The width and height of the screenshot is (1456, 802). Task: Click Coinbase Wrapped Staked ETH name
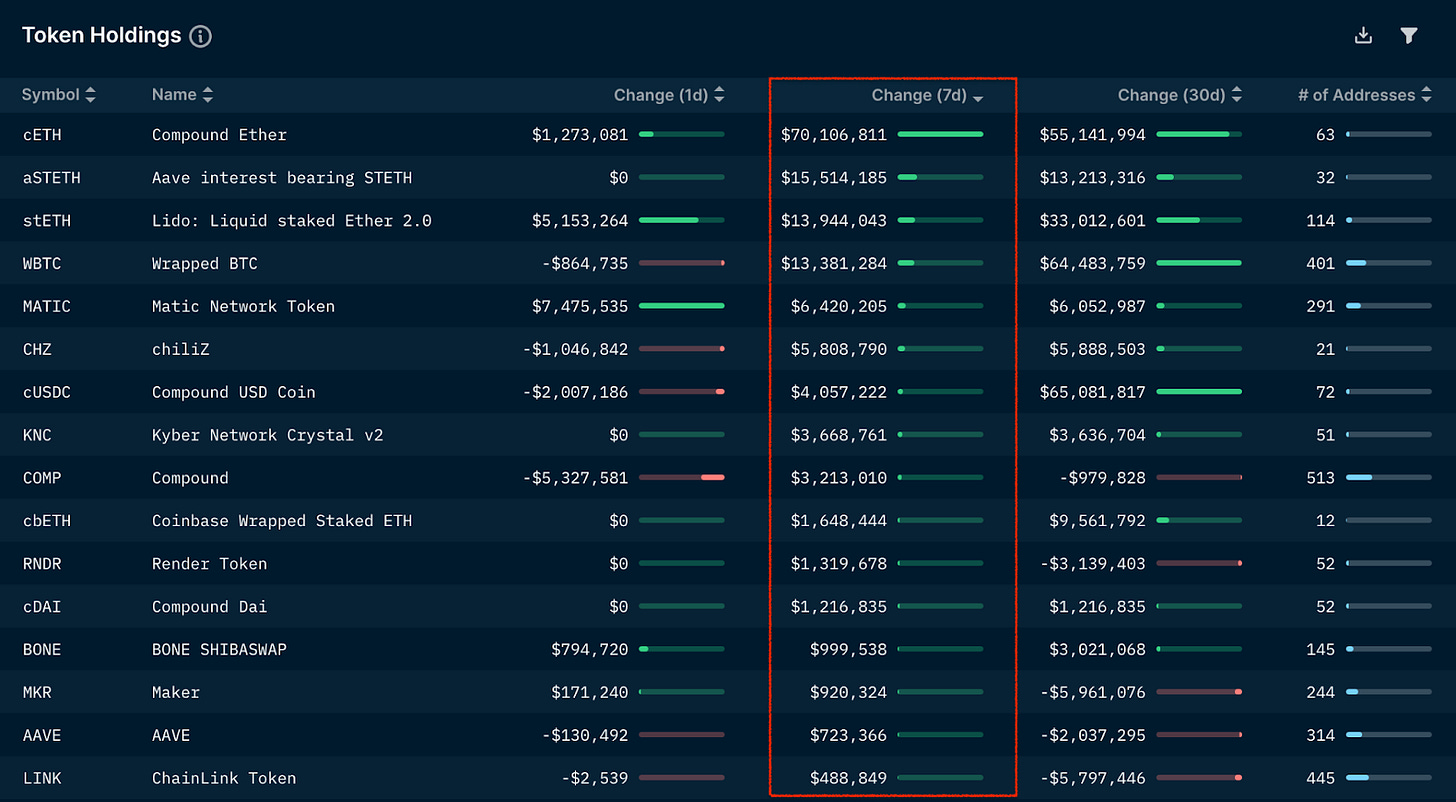[282, 522]
